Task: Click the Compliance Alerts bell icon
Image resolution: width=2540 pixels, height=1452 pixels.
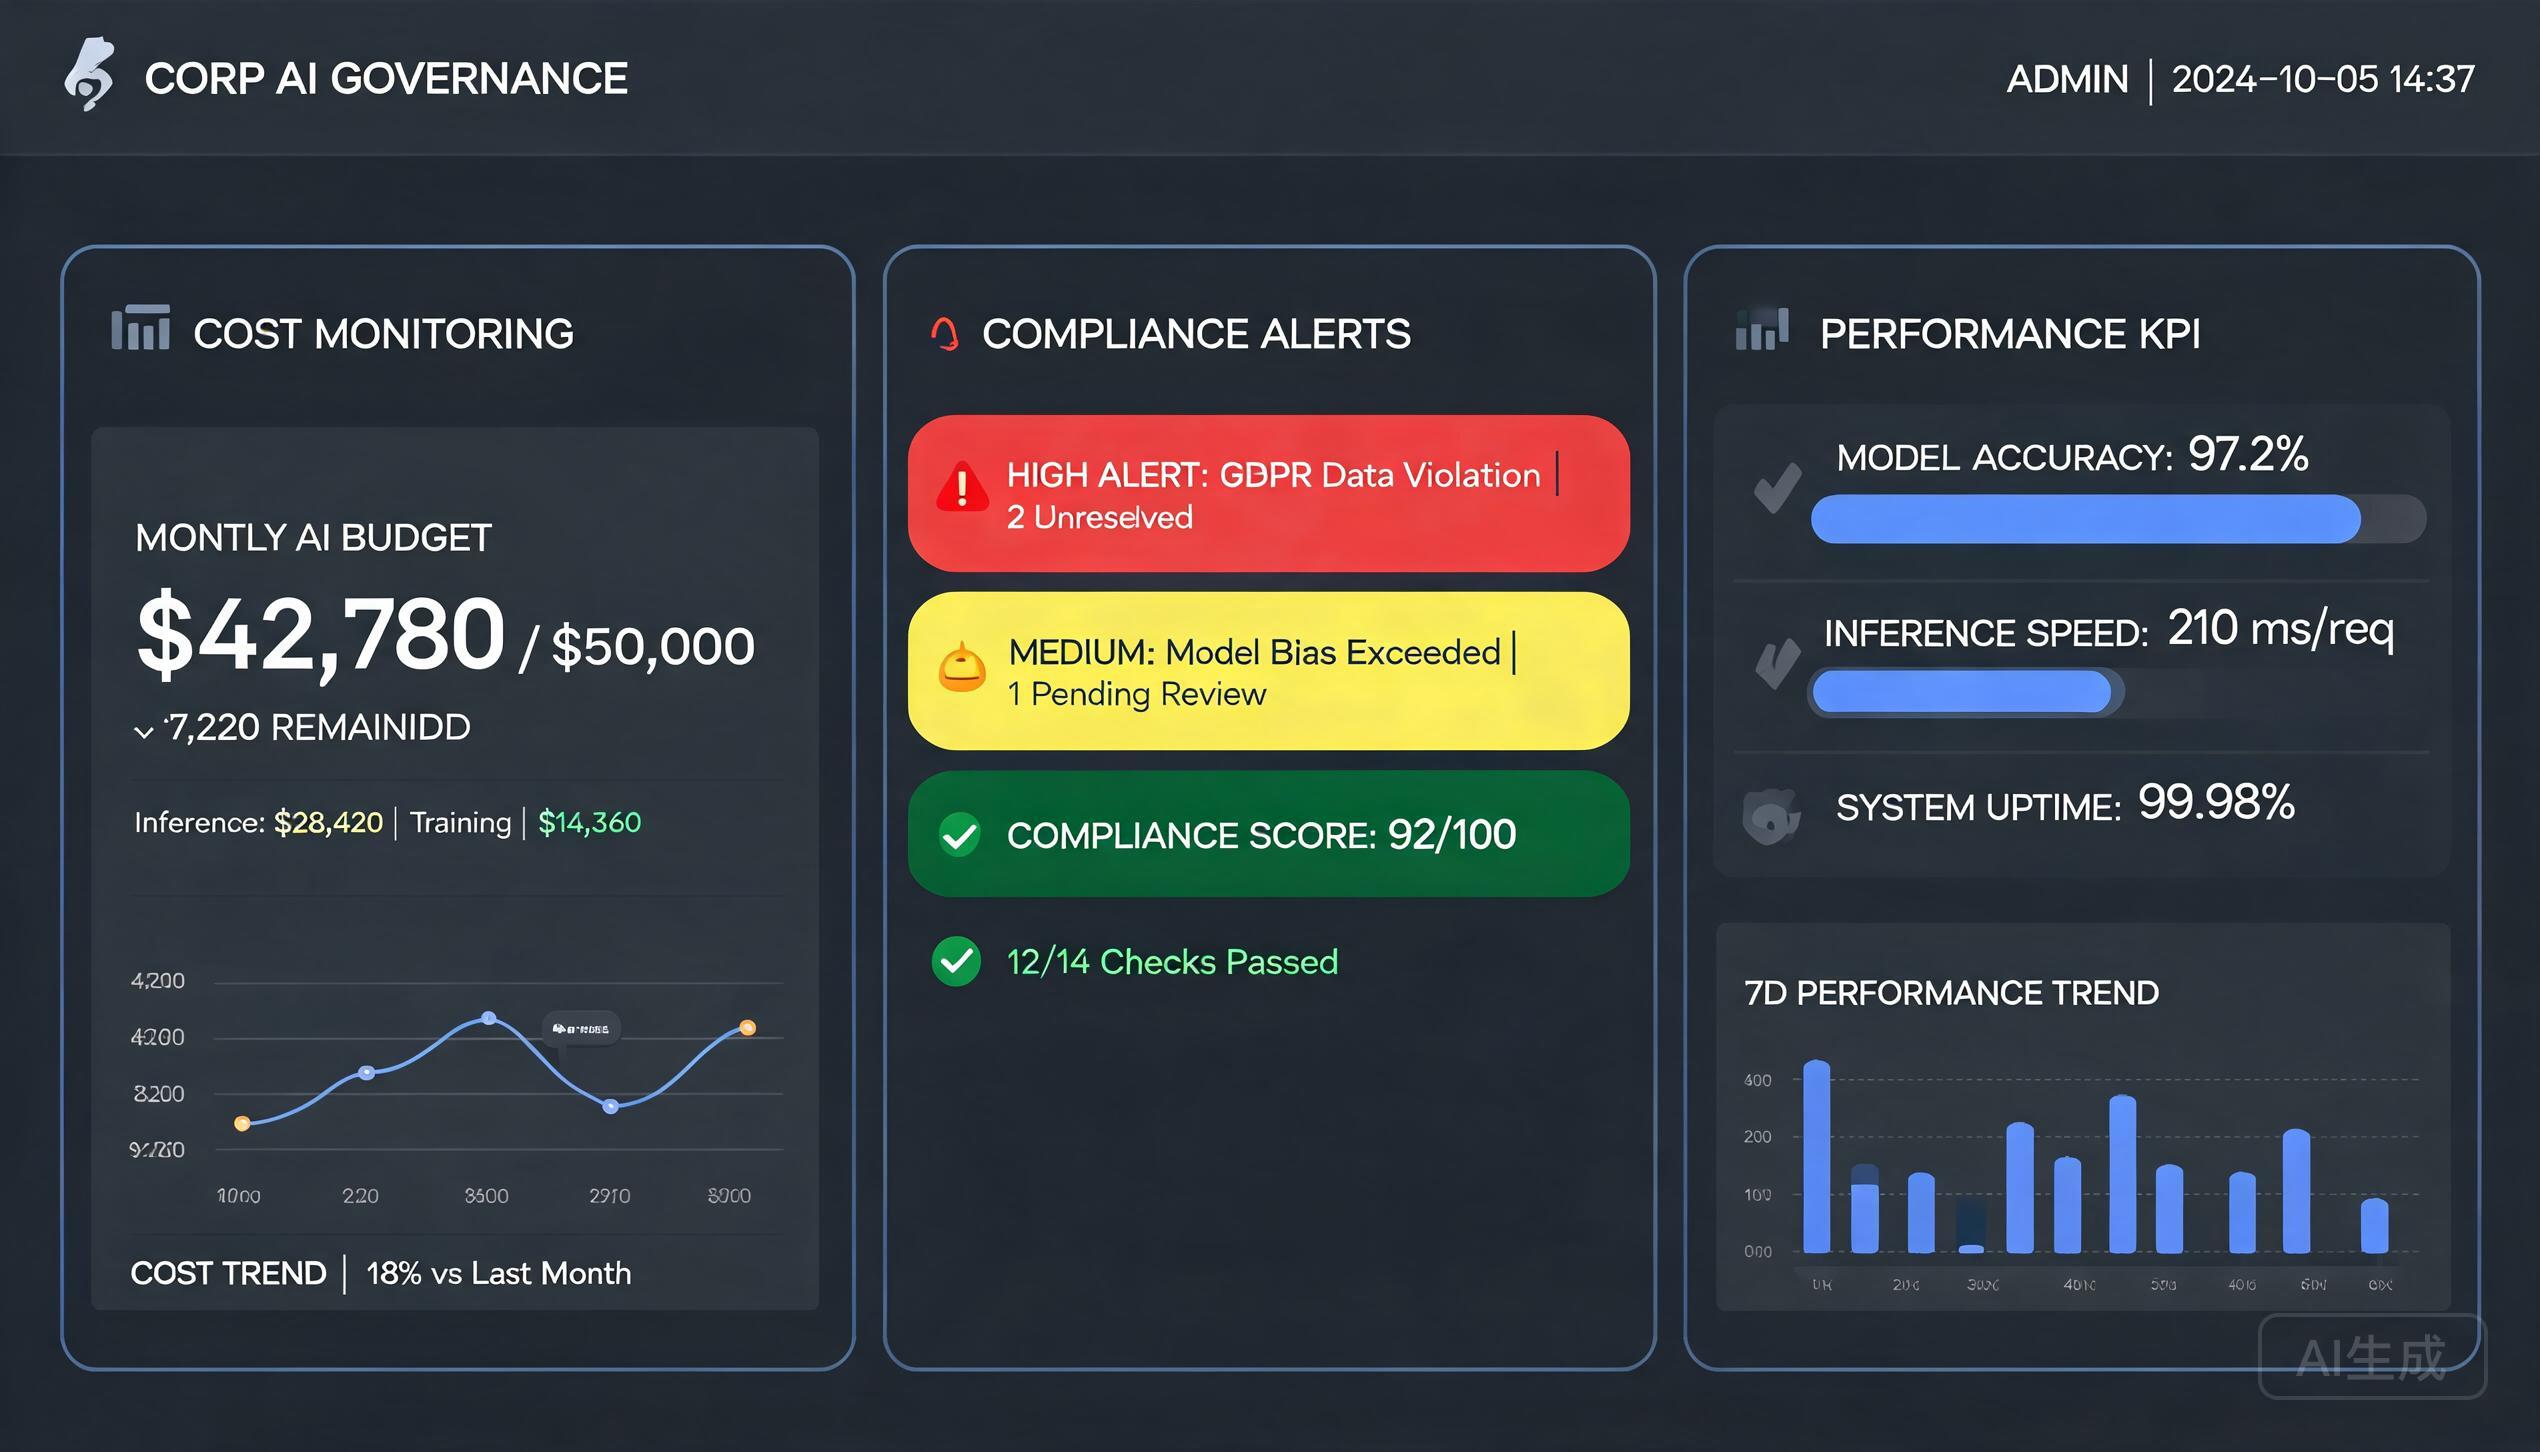Action: (945, 334)
